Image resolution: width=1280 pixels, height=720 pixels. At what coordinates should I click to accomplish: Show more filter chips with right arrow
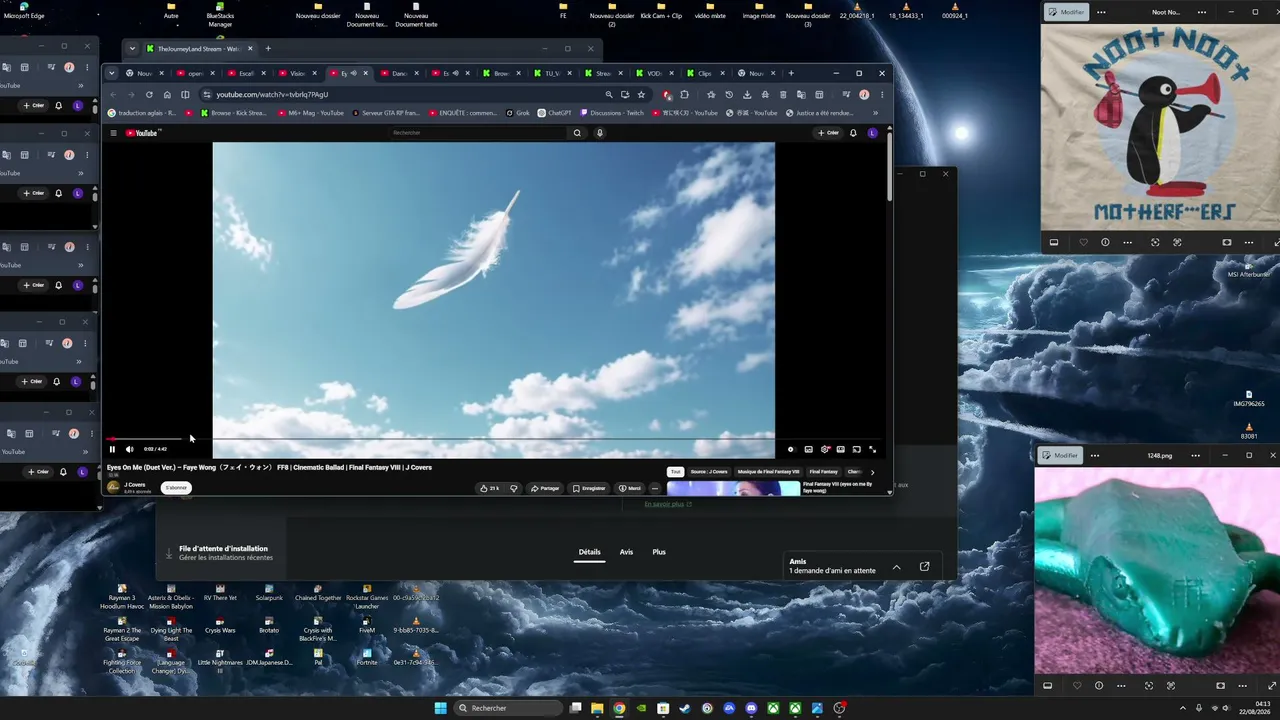[x=872, y=472]
